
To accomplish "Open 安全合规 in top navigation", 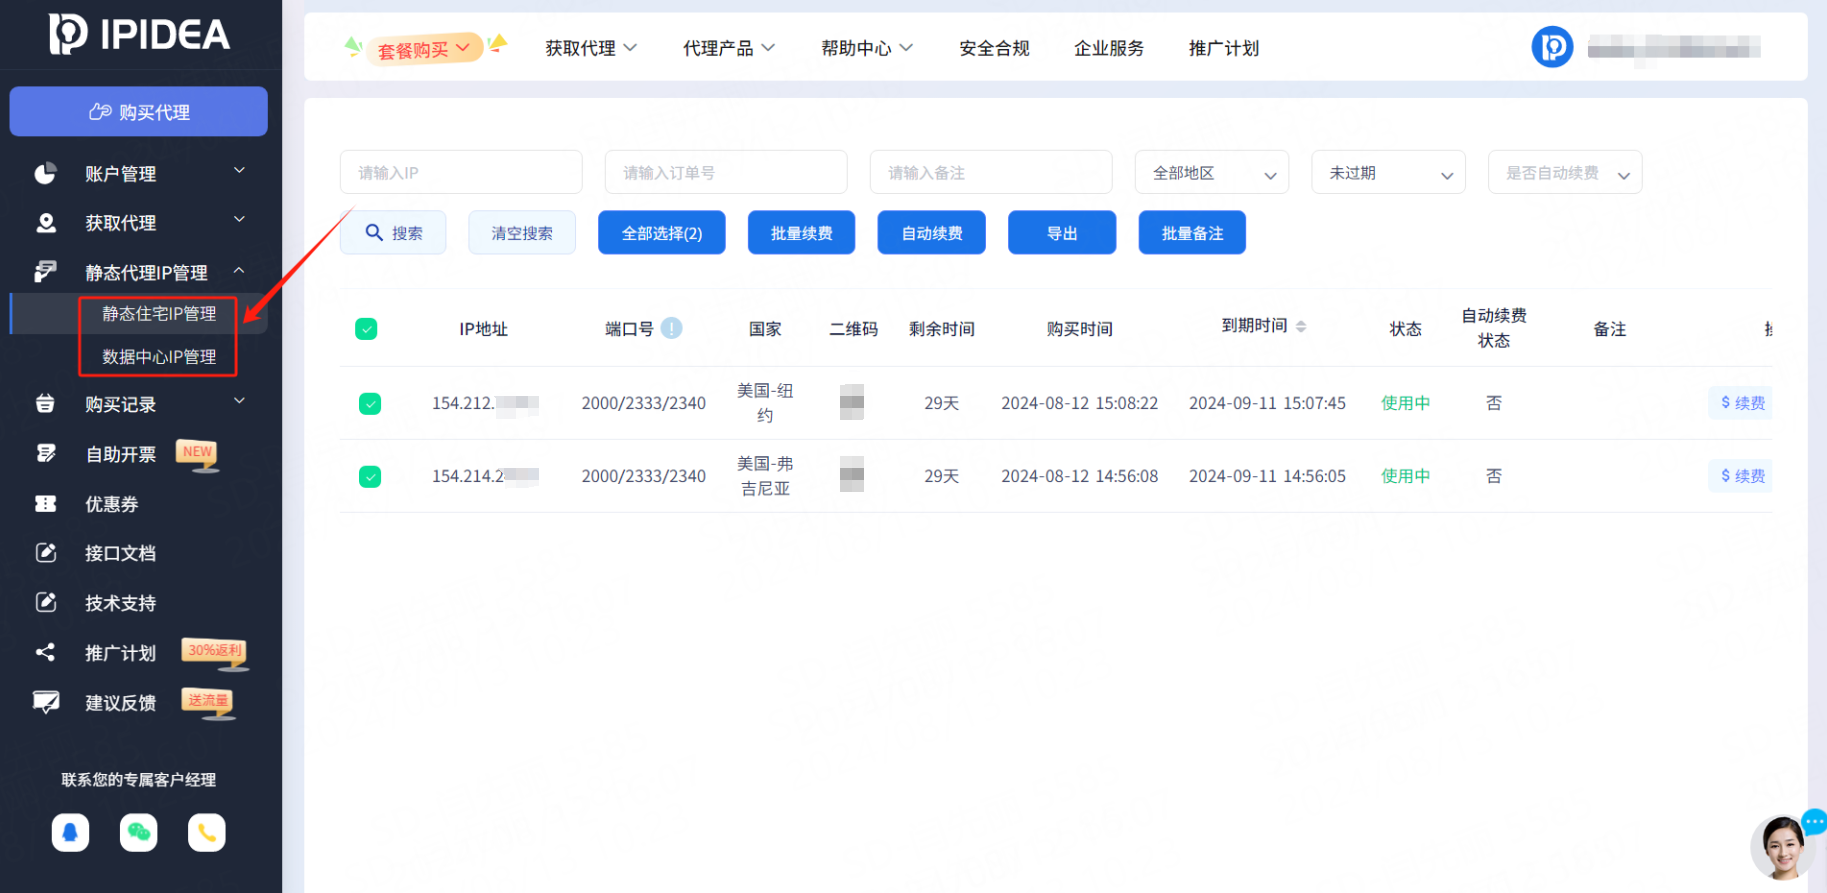I will click(994, 48).
